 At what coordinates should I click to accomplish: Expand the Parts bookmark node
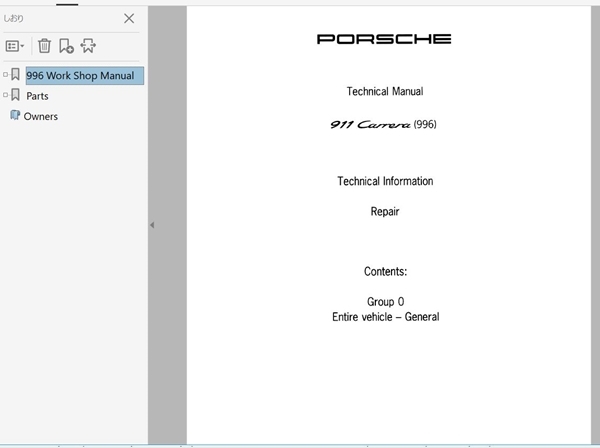click(x=5, y=95)
